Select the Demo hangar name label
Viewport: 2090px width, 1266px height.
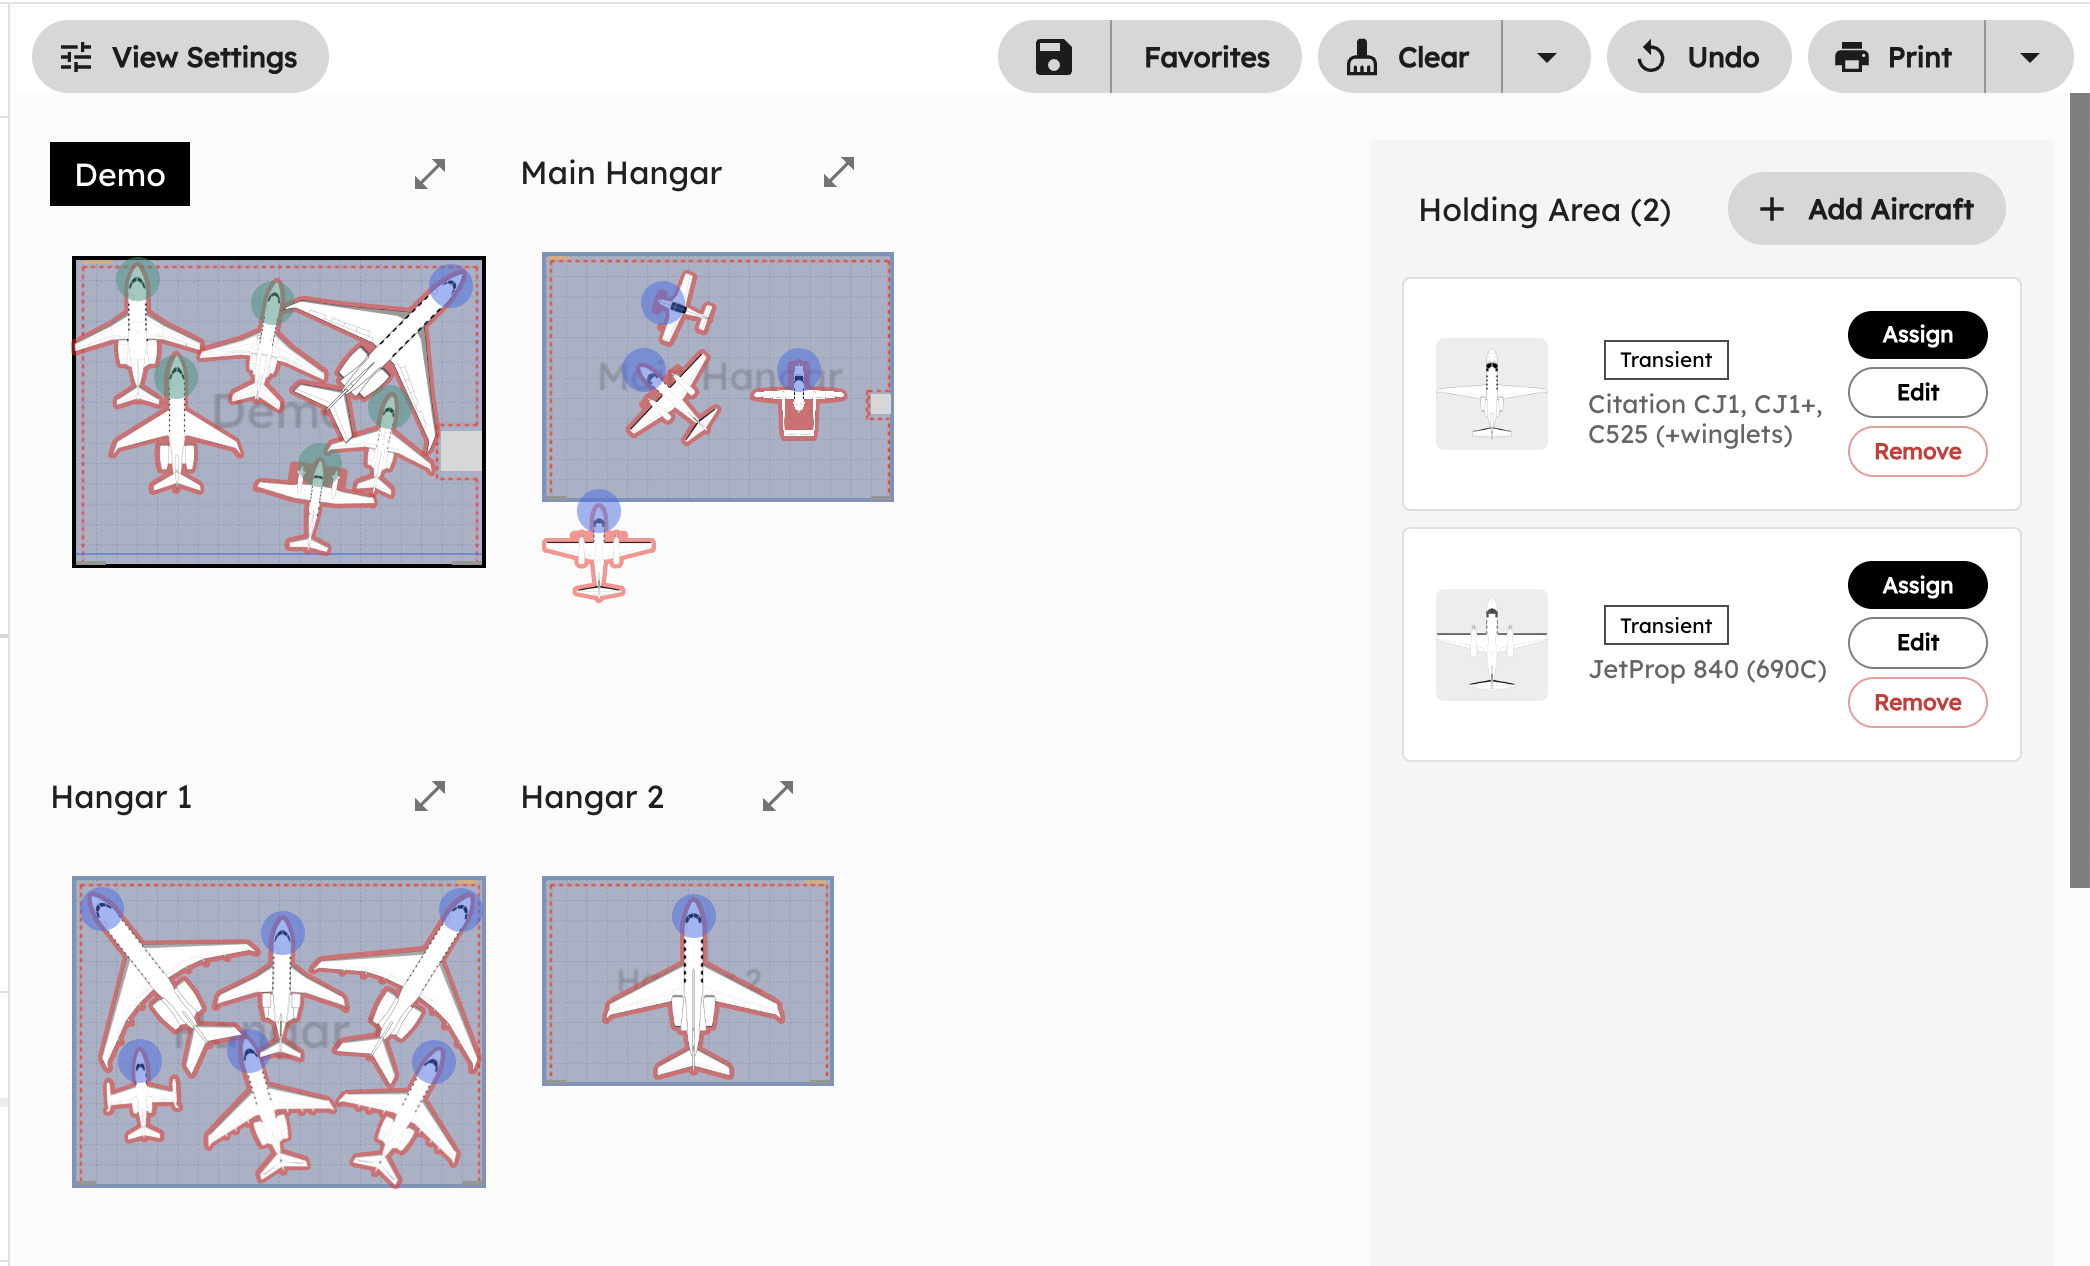119,174
